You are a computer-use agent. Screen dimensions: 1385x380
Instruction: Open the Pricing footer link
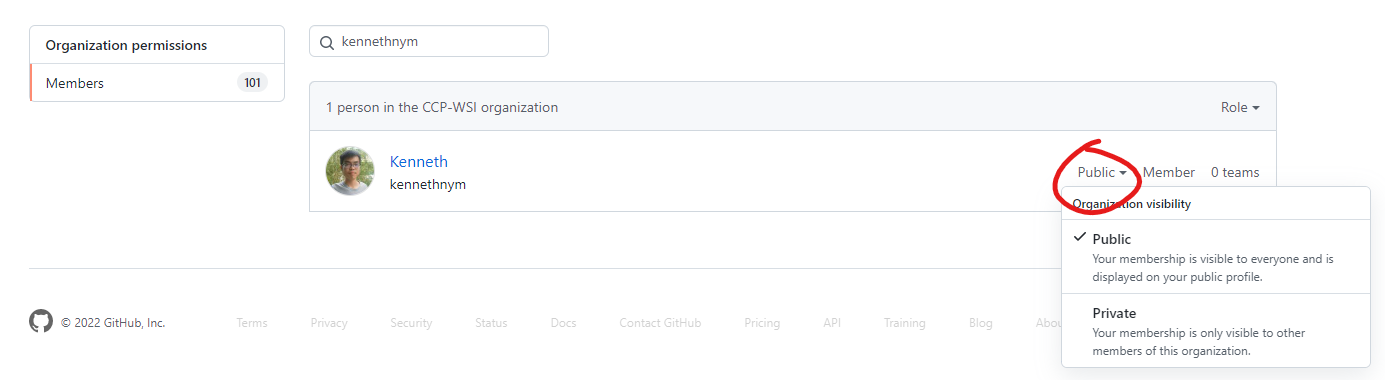(762, 323)
